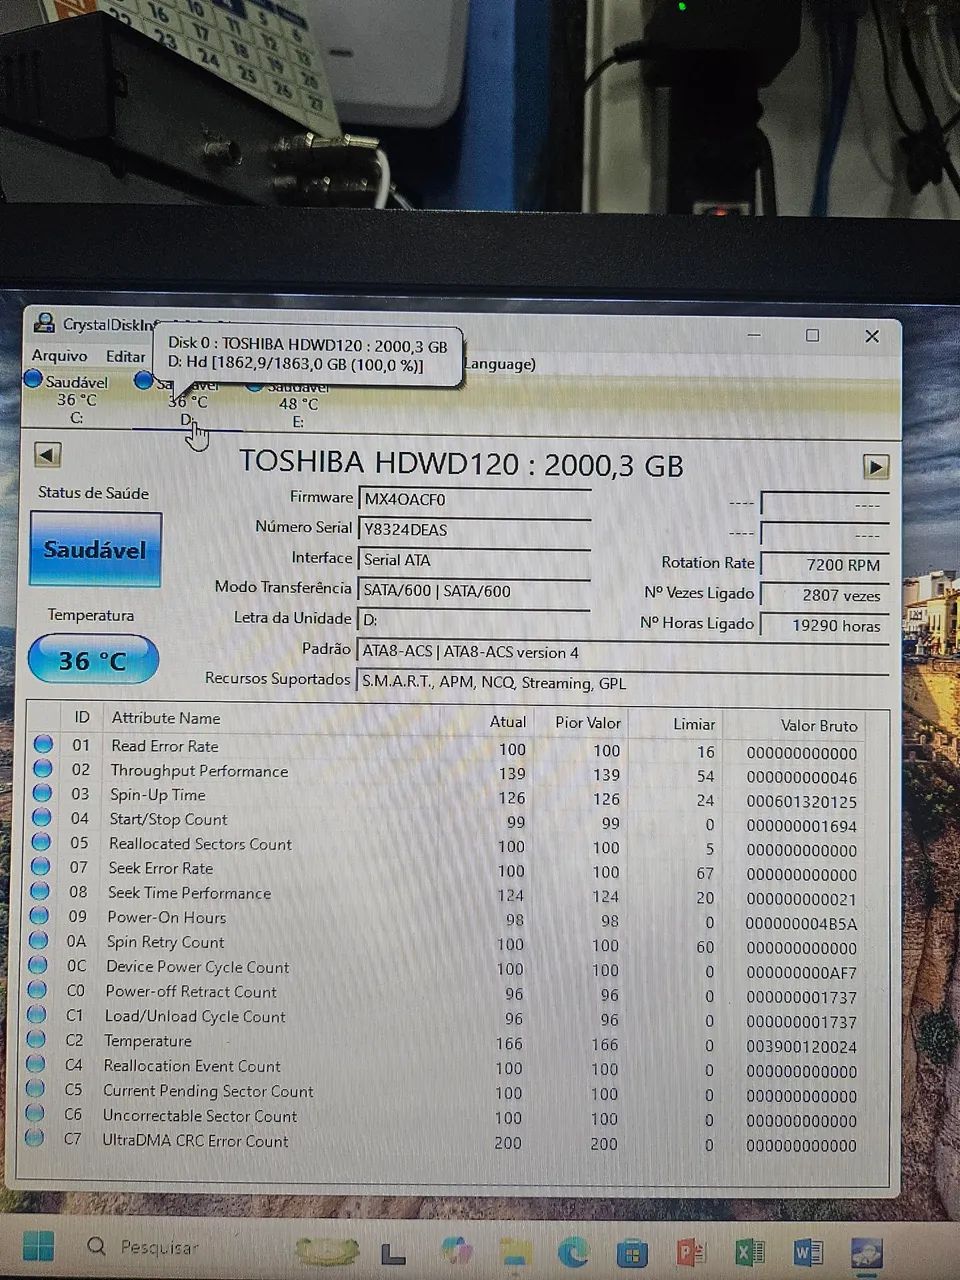Click the CrystalDiskInfo title bar icon
This screenshot has width=960, height=1280.
[44, 323]
